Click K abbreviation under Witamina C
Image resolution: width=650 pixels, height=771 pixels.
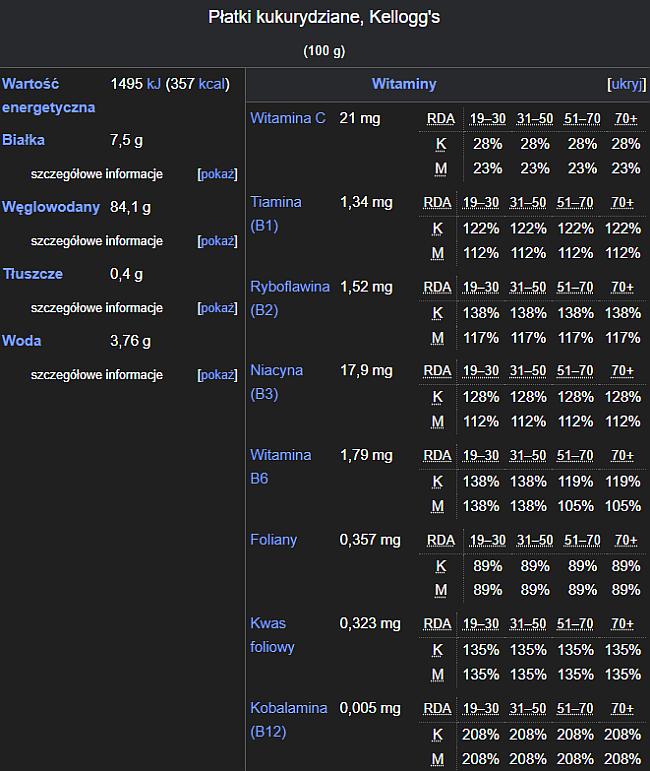[441, 144]
